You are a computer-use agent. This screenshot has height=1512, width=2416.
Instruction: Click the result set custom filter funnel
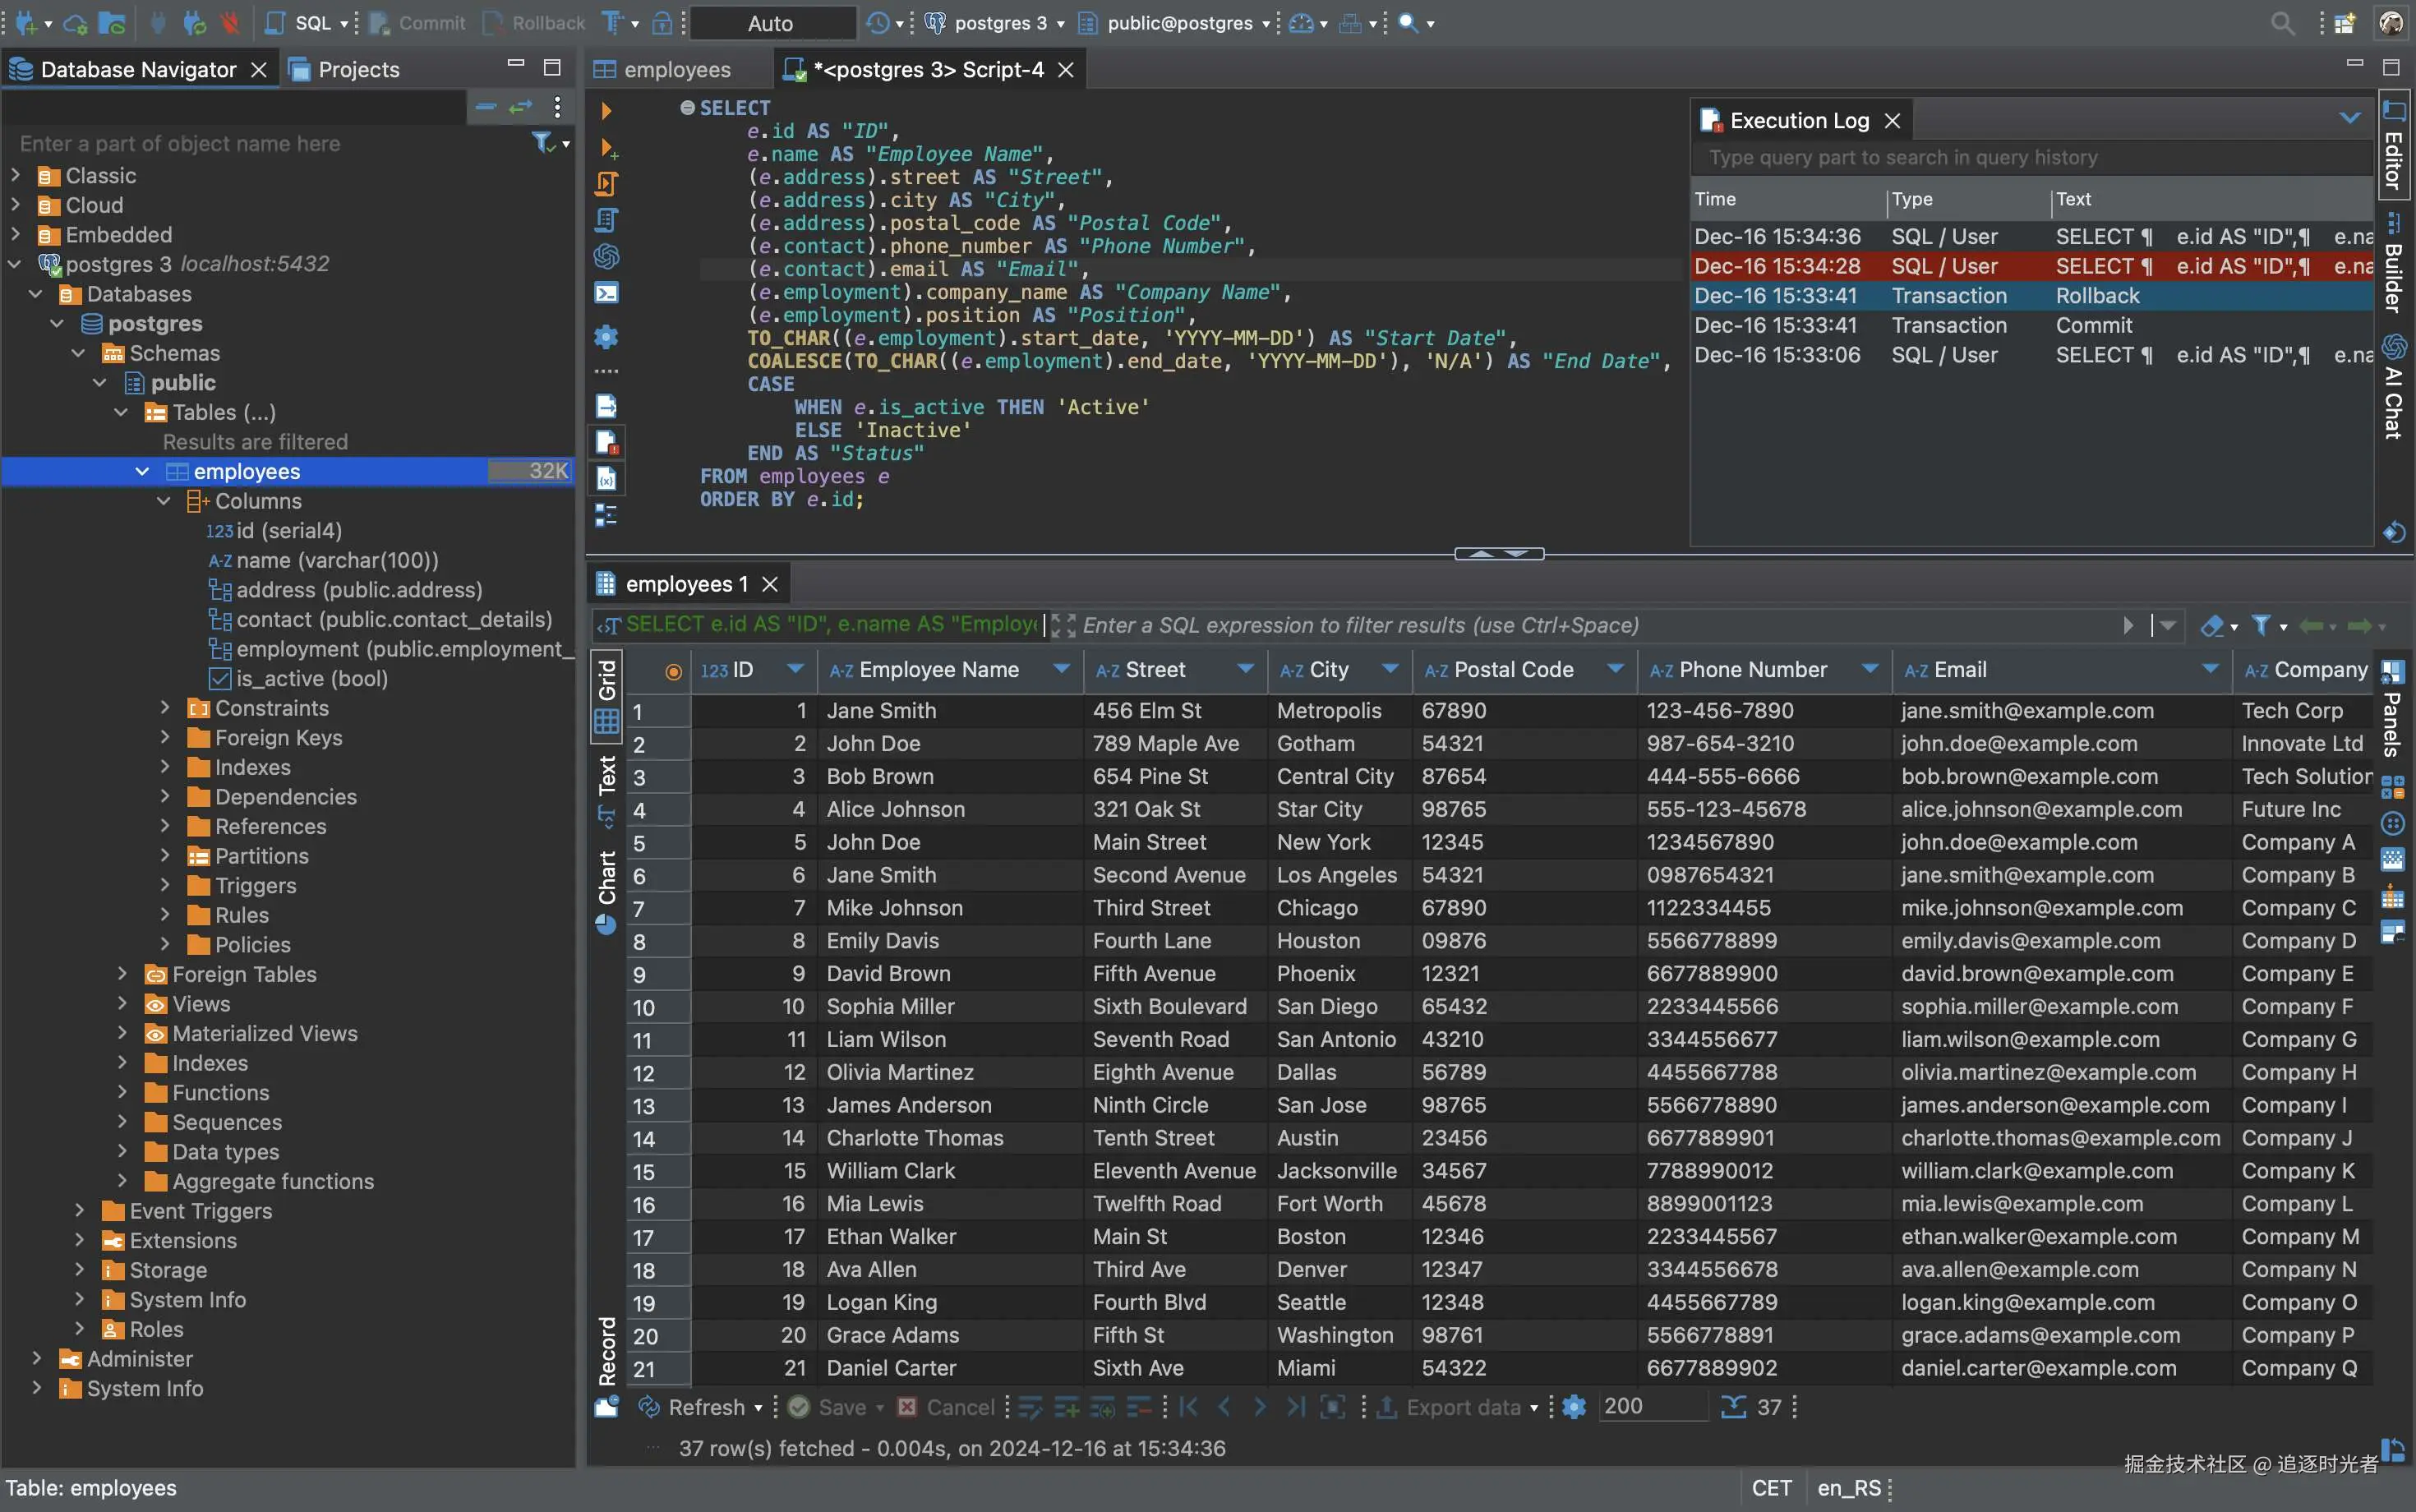pyautogui.click(x=2261, y=625)
